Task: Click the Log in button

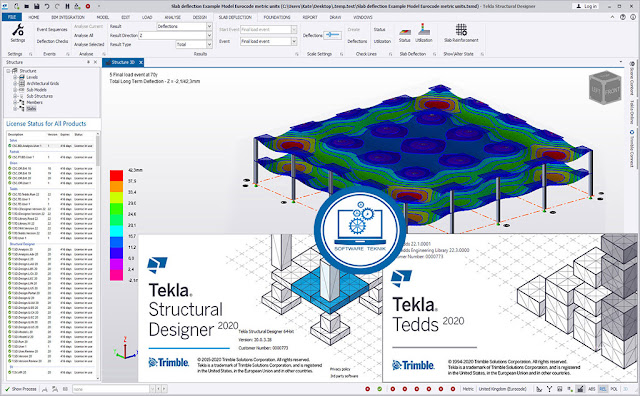Action: click(585, 6)
